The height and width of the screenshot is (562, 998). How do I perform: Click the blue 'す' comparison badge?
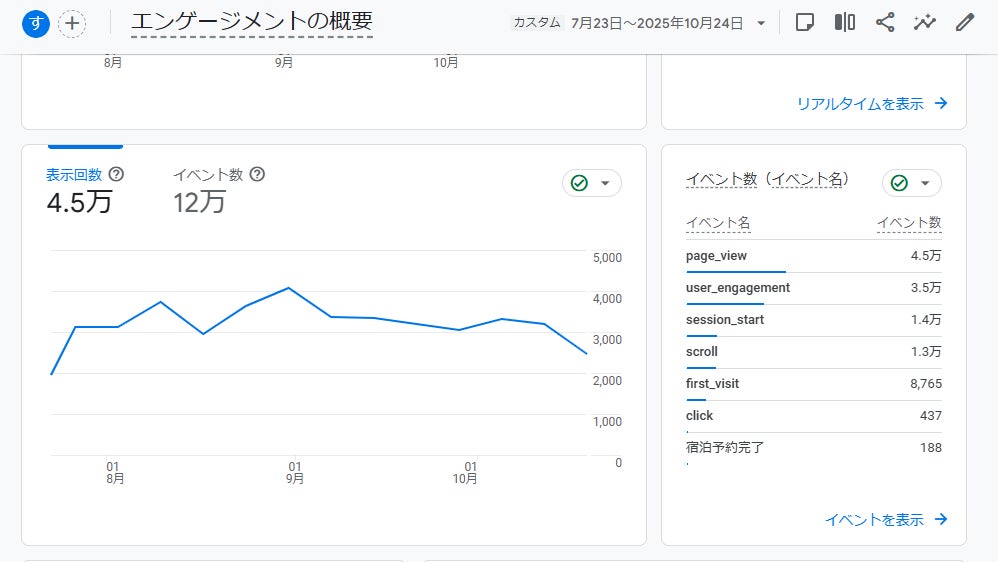35,23
